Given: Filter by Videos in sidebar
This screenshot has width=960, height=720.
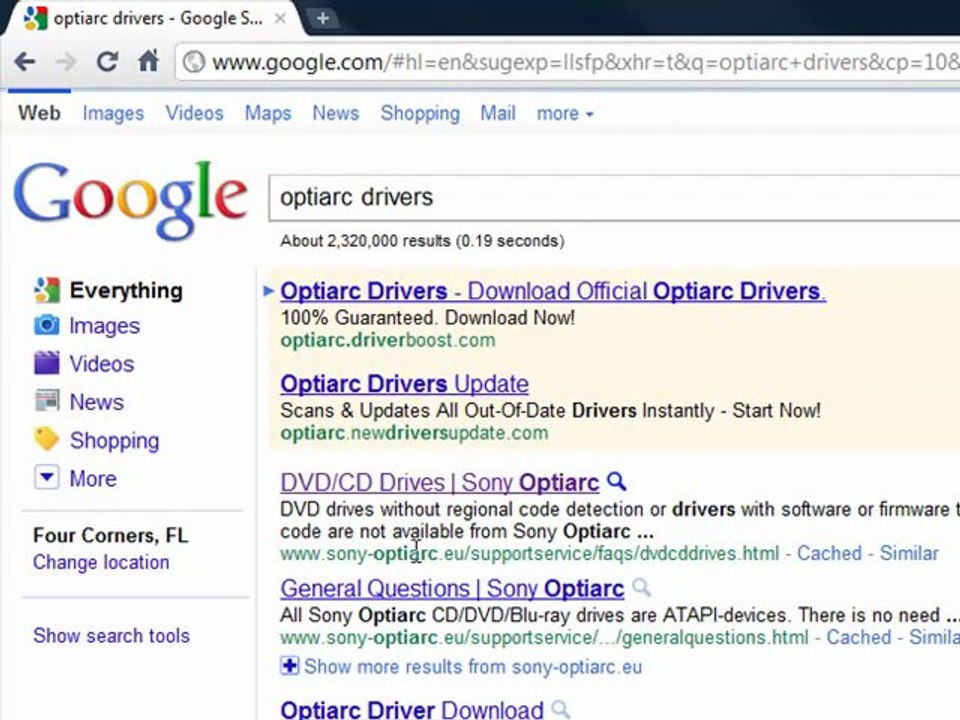Looking at the screenshot, I should click(102, 364).
